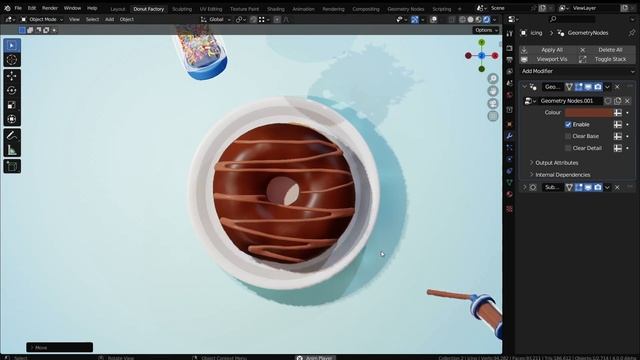
Task: Open the Add Modifier dropdown
Action: 577,71
